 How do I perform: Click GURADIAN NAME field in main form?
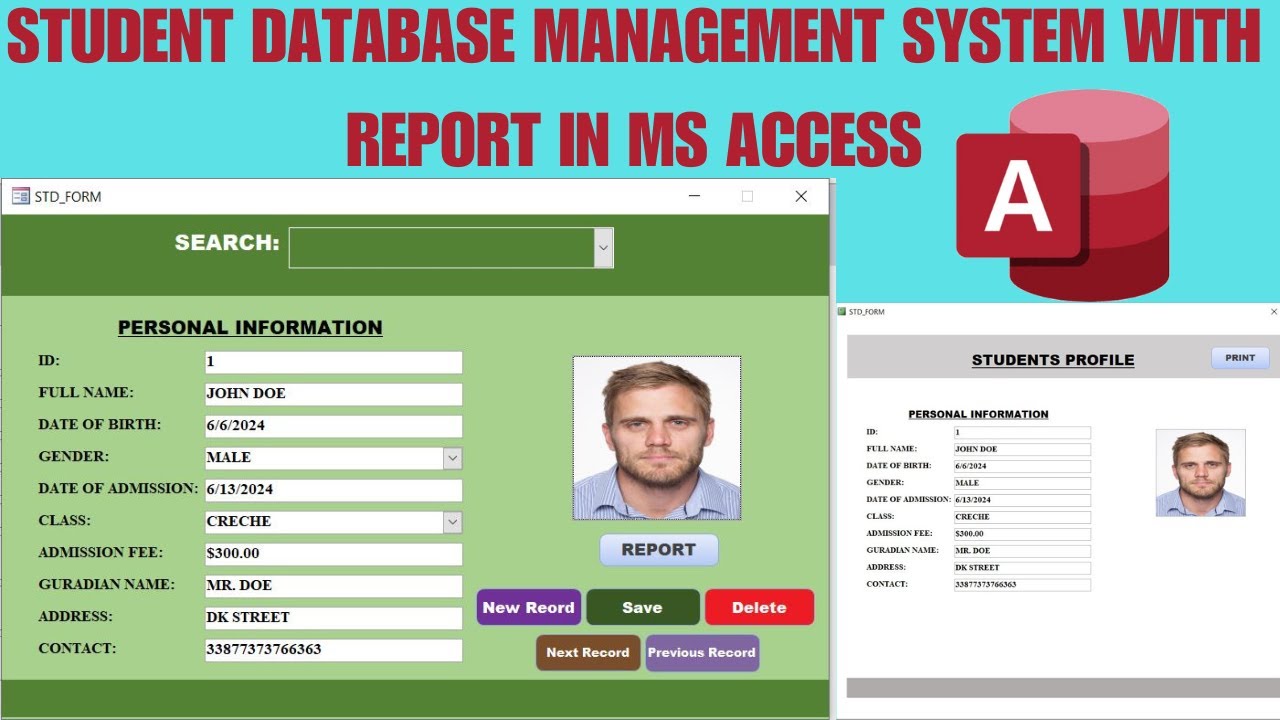click(333, 586)
